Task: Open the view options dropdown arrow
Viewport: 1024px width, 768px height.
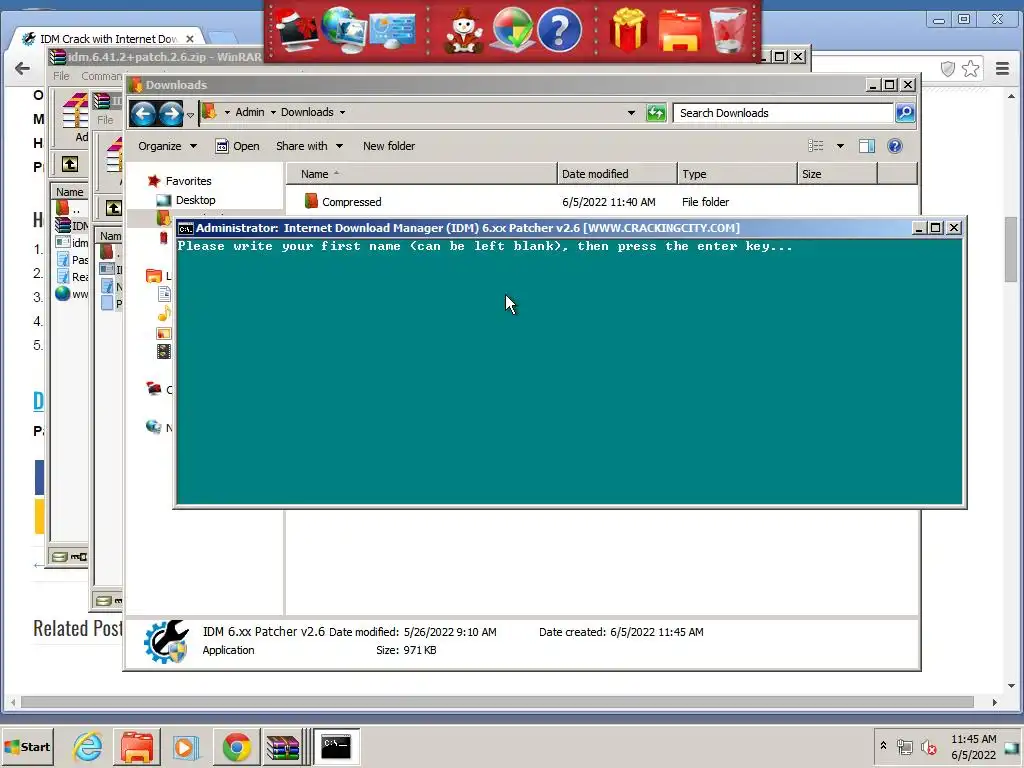Action: [840, 146]
